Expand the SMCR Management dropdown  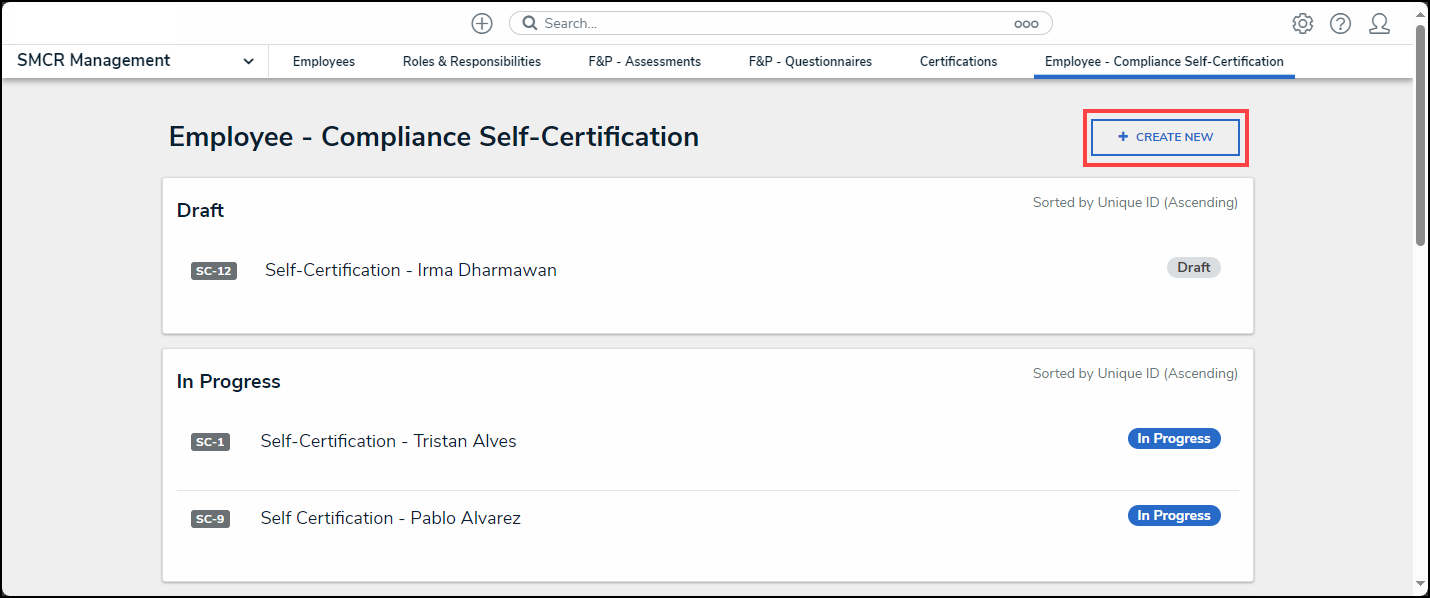pos(248,61)
